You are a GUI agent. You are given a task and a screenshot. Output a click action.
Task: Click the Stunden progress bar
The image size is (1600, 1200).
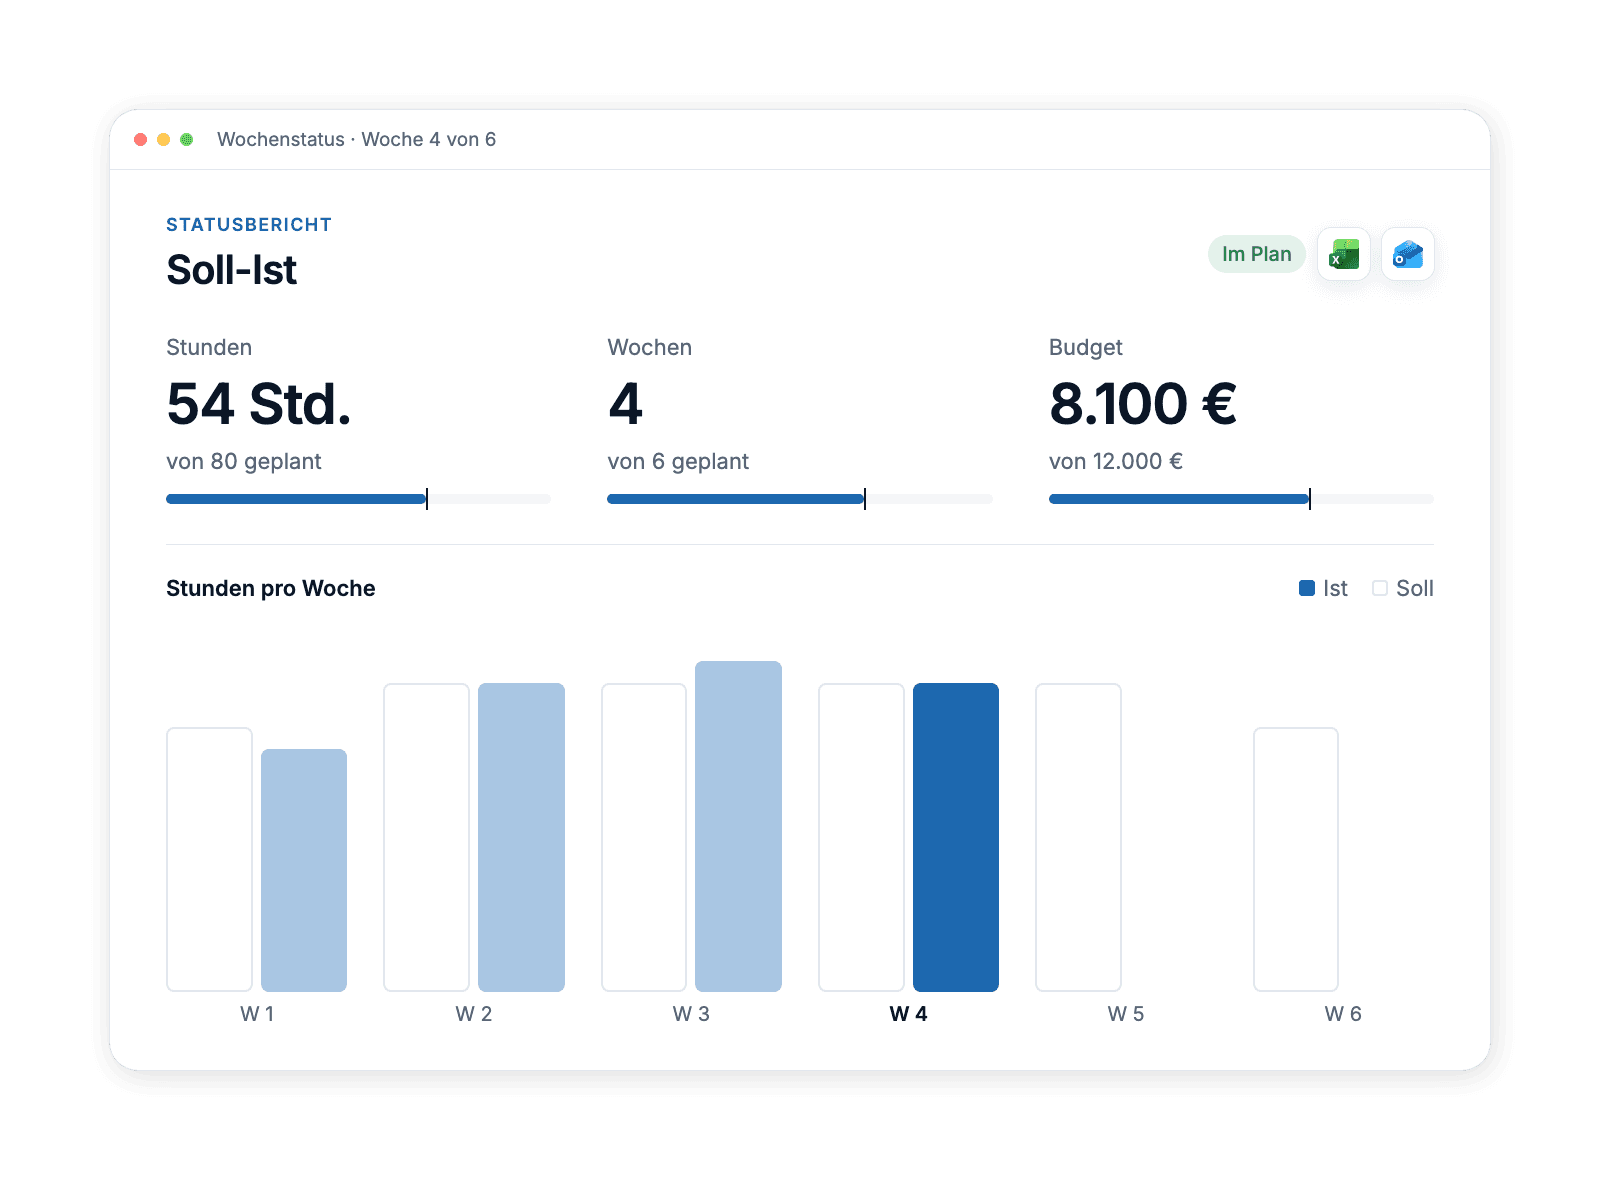(x=358, y=499)
